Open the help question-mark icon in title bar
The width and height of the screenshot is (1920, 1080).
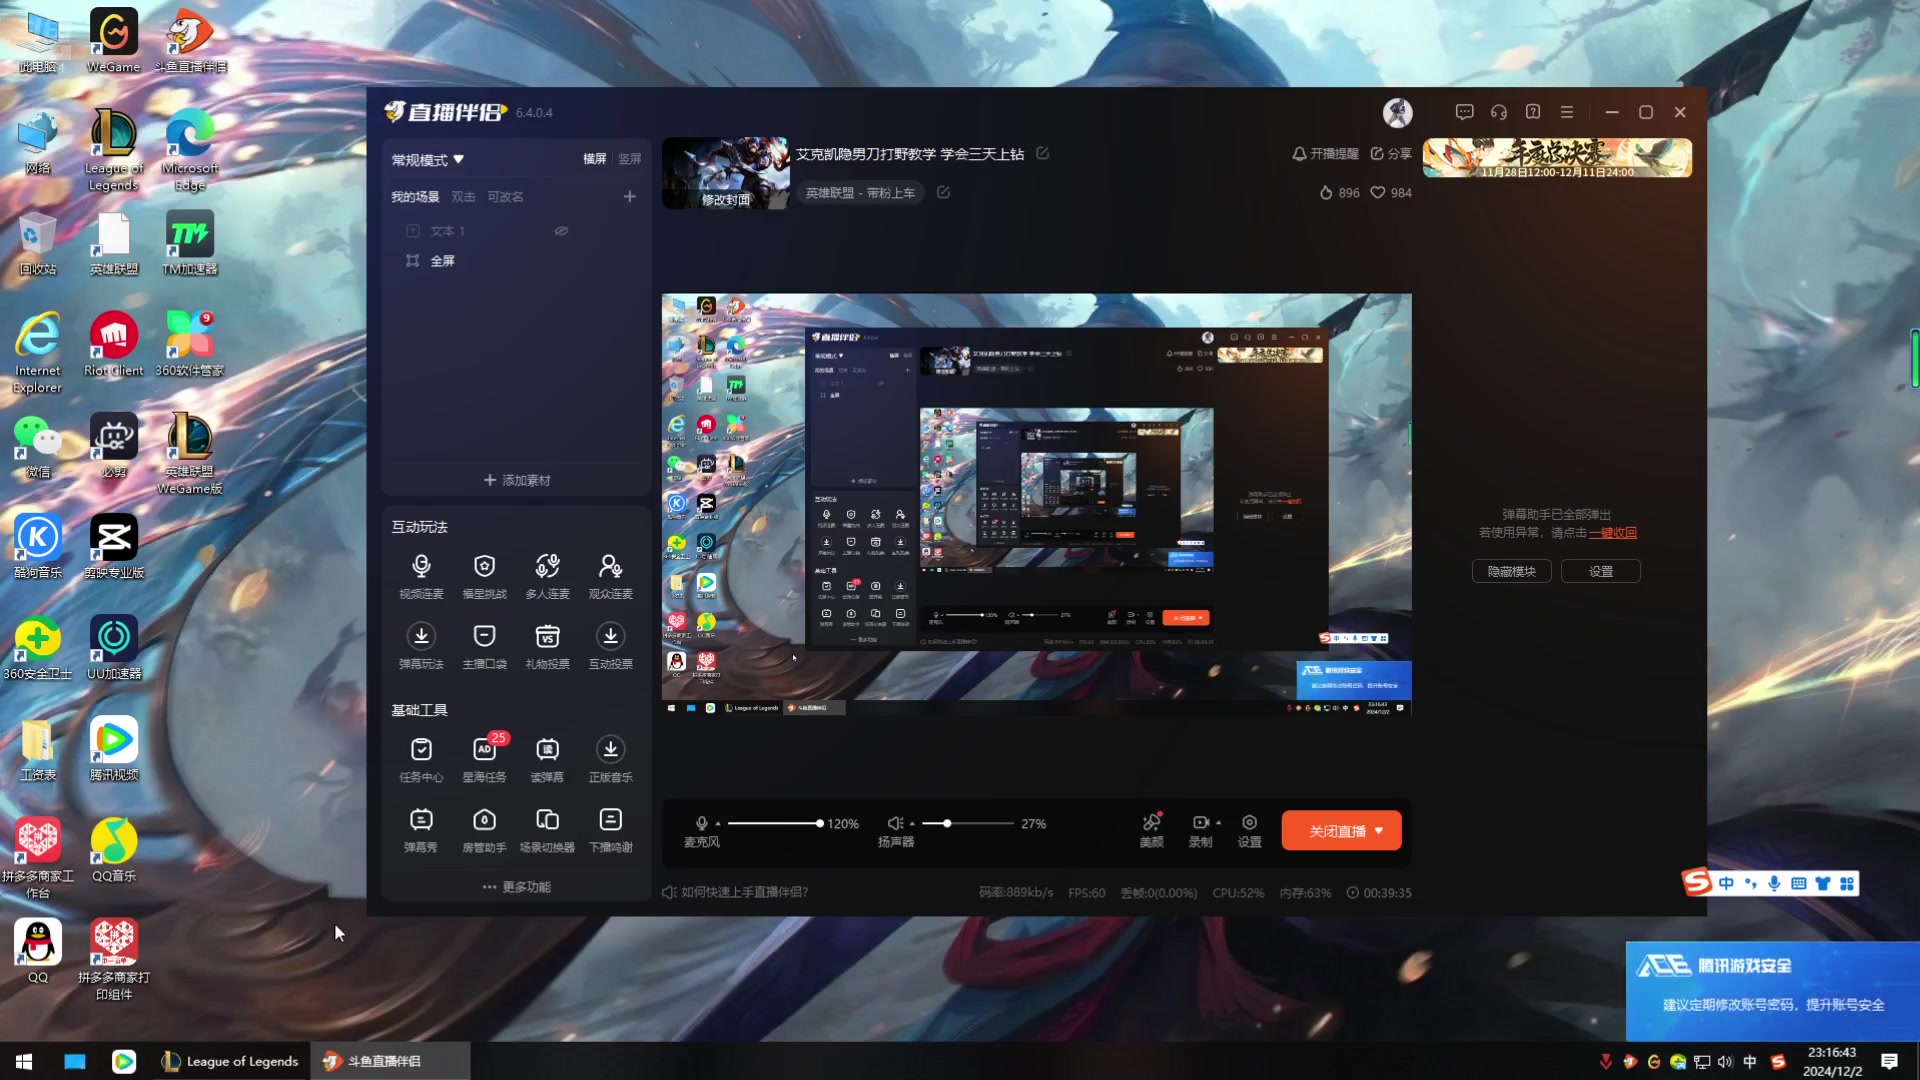point(1532,112)
